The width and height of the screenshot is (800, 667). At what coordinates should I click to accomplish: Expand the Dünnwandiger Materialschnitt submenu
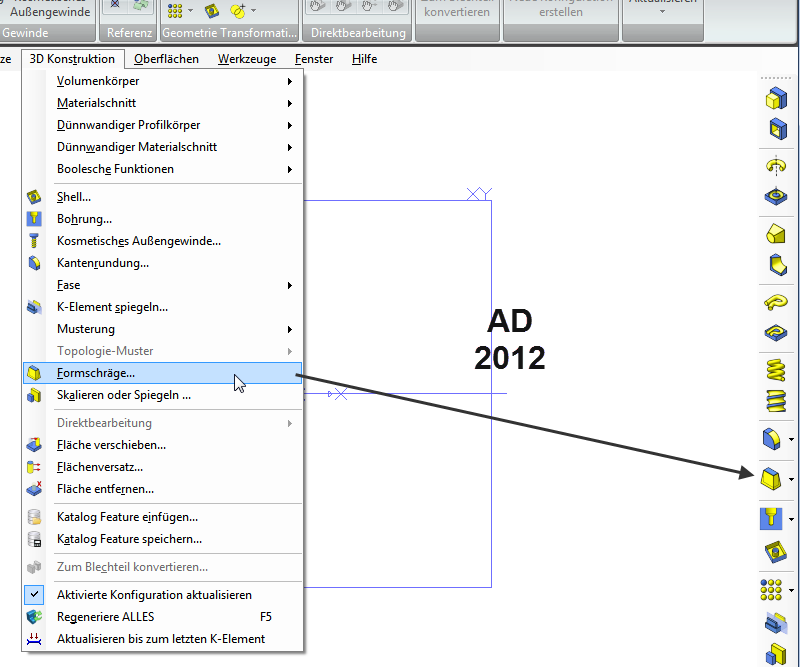[163, 147]
